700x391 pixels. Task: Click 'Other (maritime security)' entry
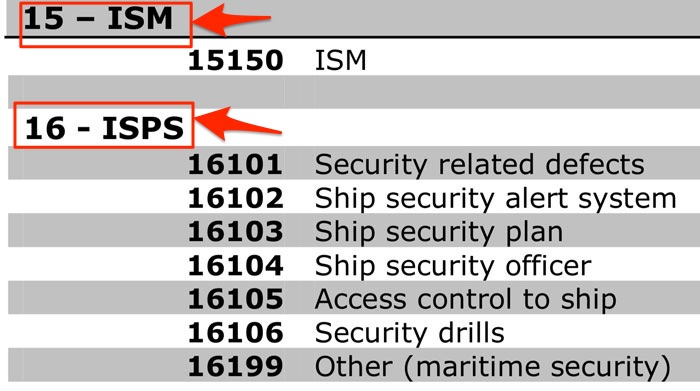pos(493,367)
